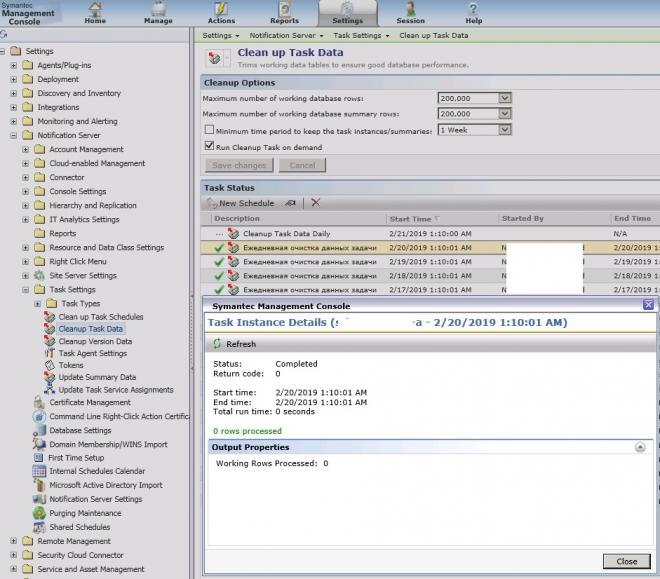Open the Session section icon
Viewport: 660px width, 579px height.
pyautogui.click(x=410, y=9)
